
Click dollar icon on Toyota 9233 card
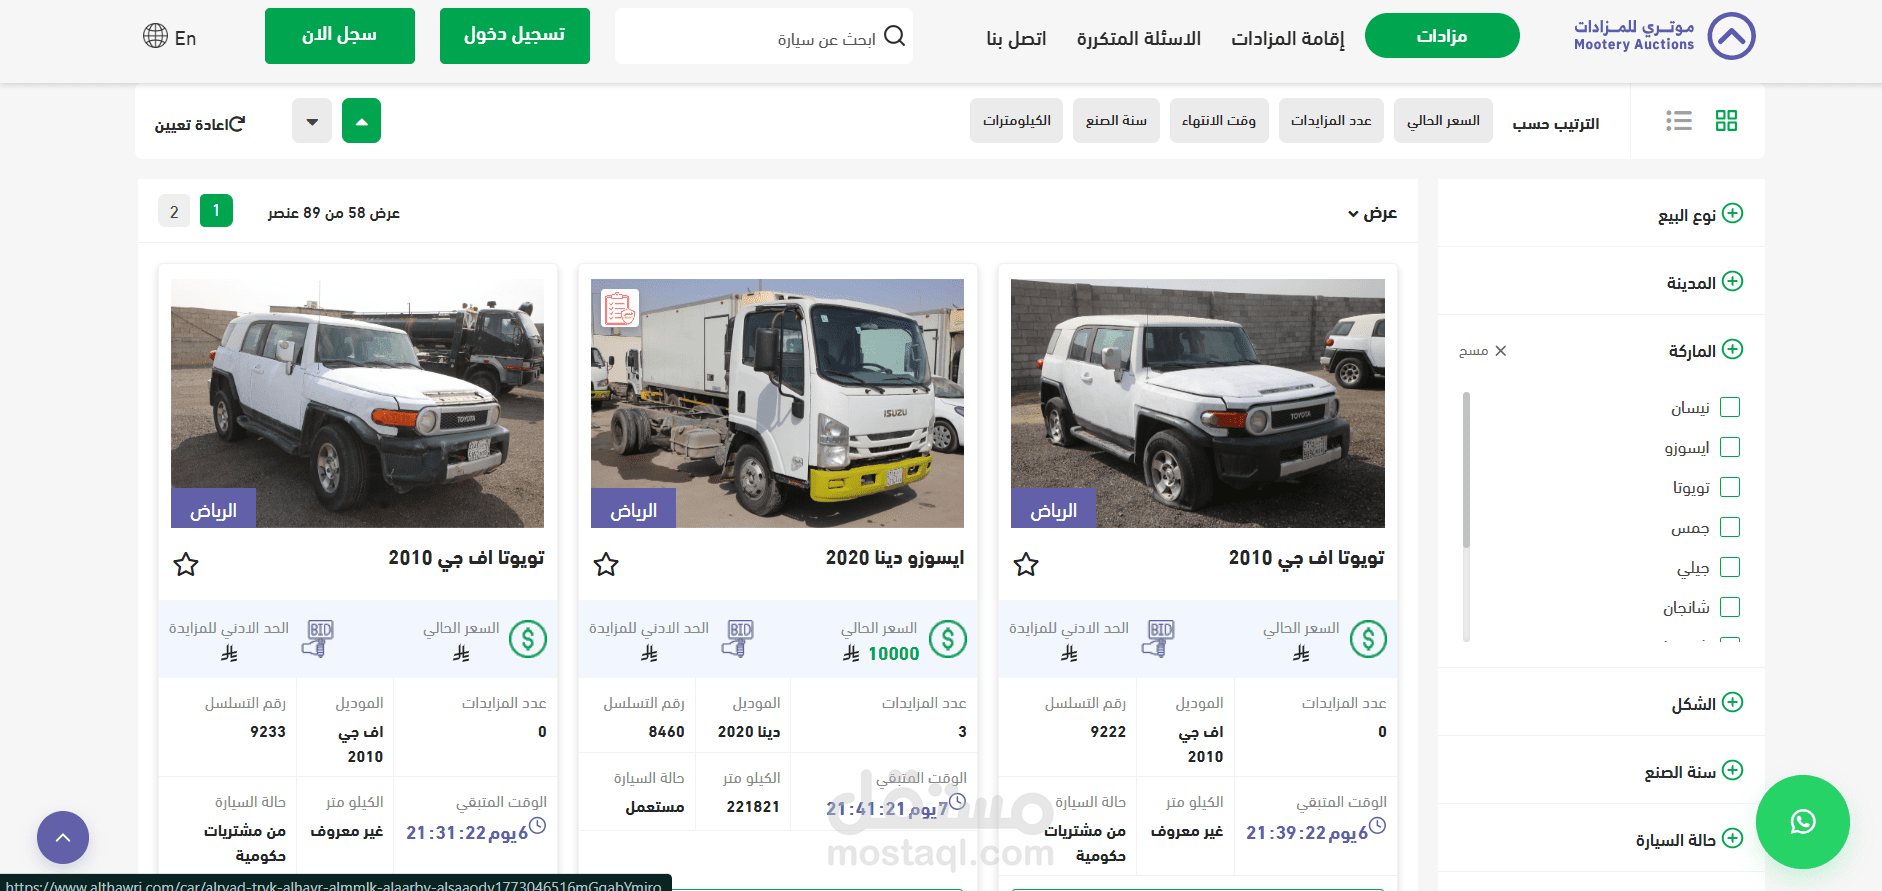(x=528, y=639)
